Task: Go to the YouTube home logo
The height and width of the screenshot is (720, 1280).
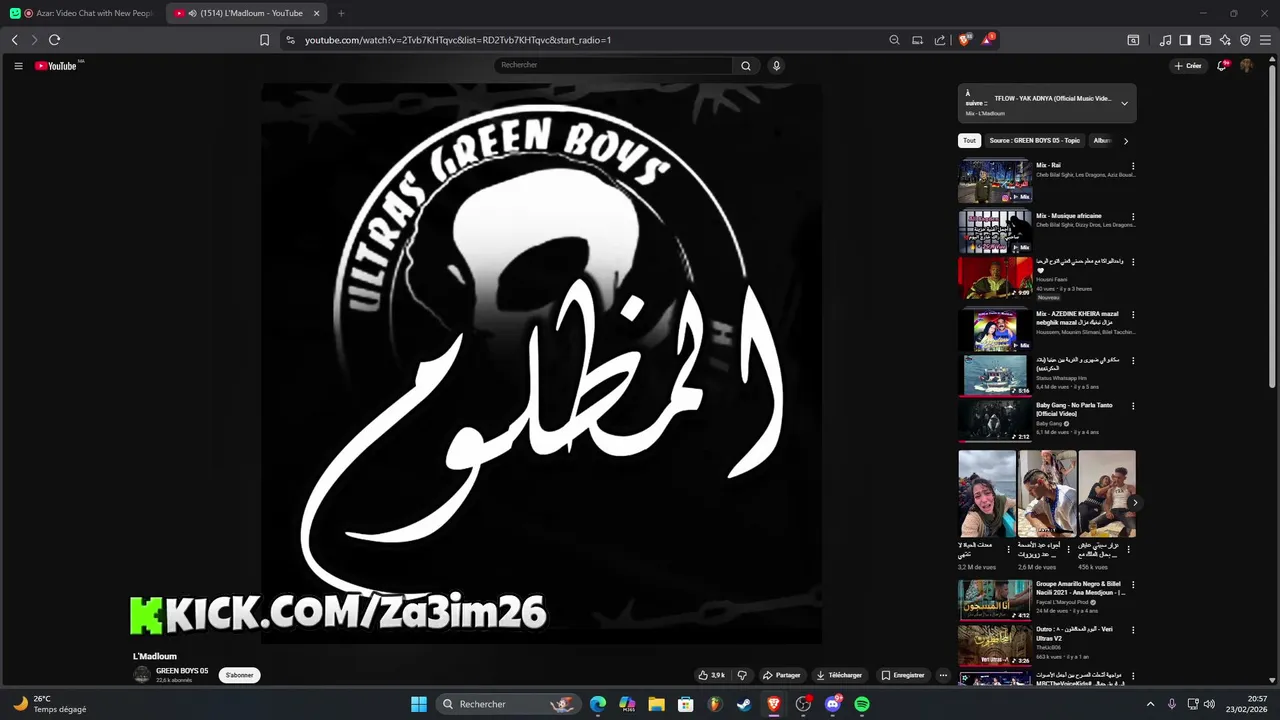Action: pyautogui.click(x=56, y=66)
